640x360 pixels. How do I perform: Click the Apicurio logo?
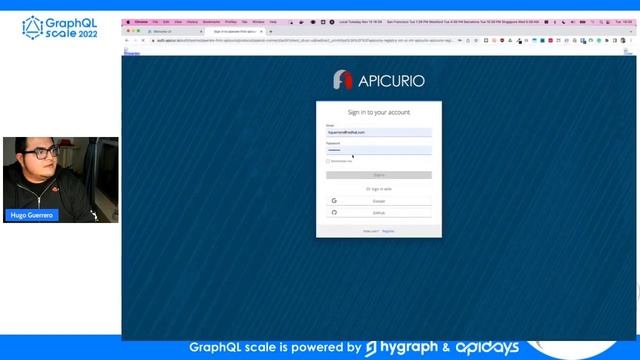coord(379,80)
